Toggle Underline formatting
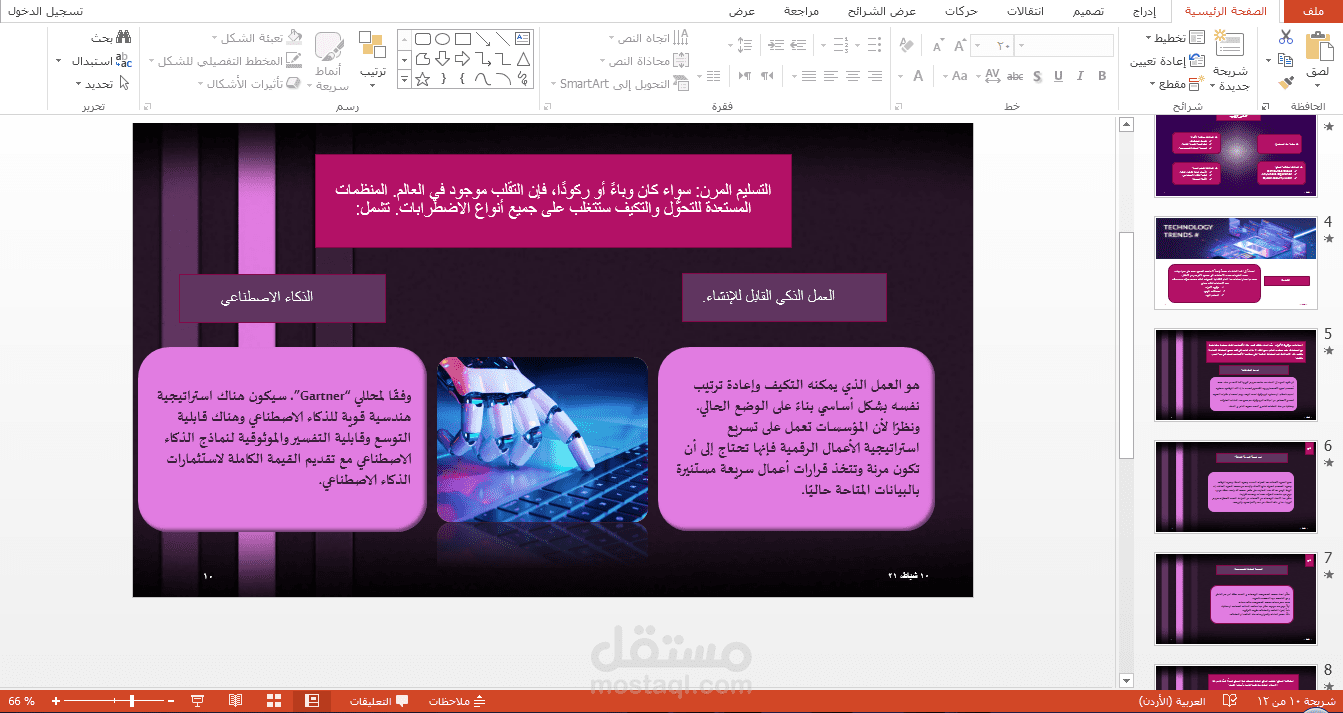 coord(1056,76)
